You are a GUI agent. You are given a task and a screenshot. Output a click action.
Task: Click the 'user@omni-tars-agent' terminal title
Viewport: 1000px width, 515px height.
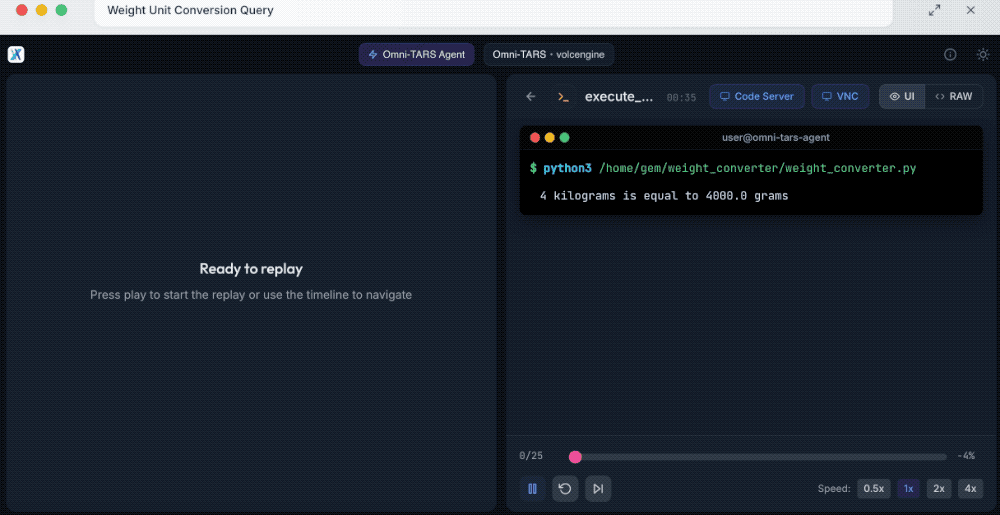776,138
